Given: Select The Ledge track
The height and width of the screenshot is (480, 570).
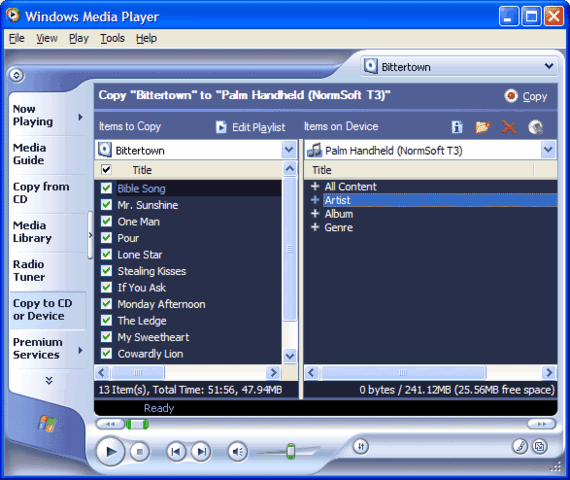Looking at the screenshot, I should 142,321.
